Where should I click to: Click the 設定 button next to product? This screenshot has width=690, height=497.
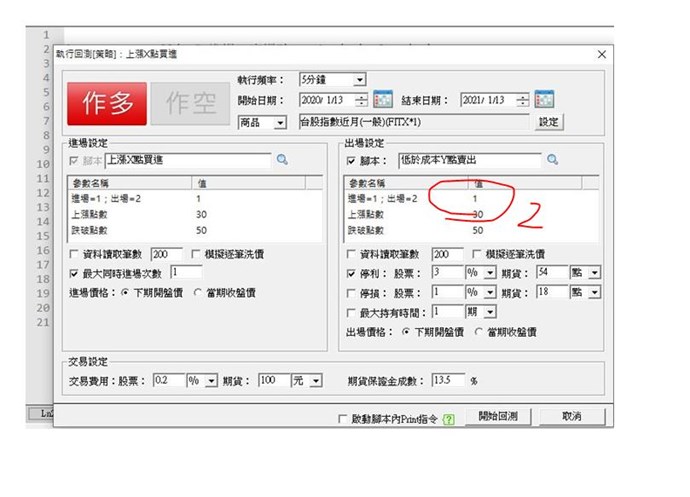click(x=550, y=122)
